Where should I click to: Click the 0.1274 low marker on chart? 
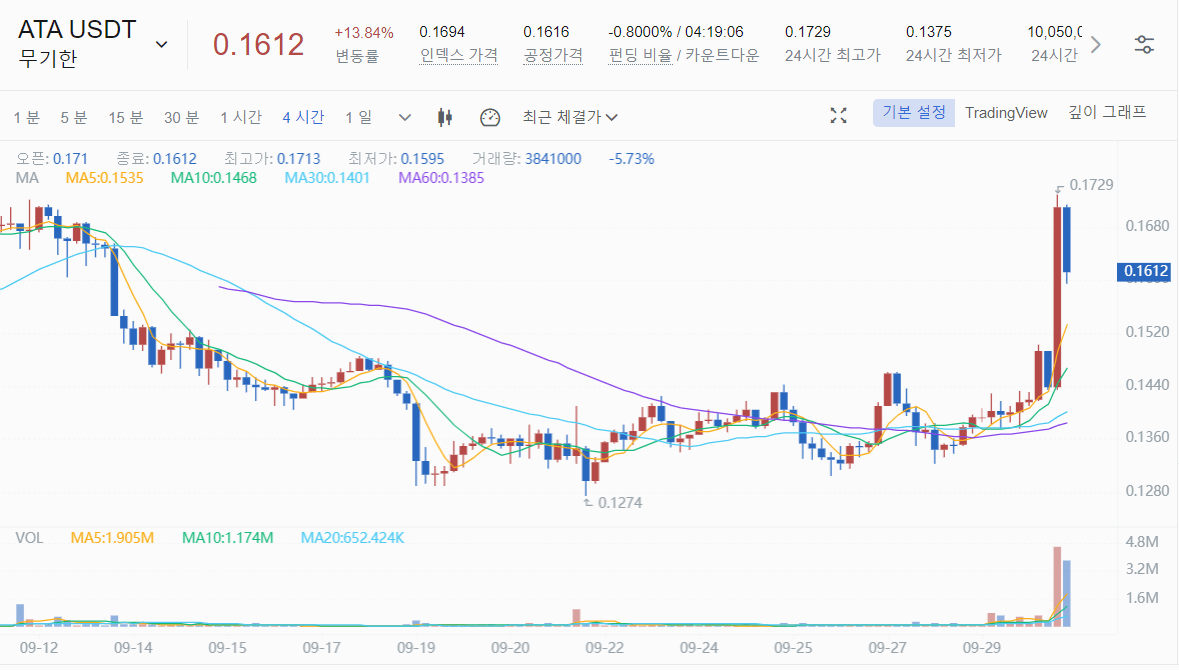620,503
